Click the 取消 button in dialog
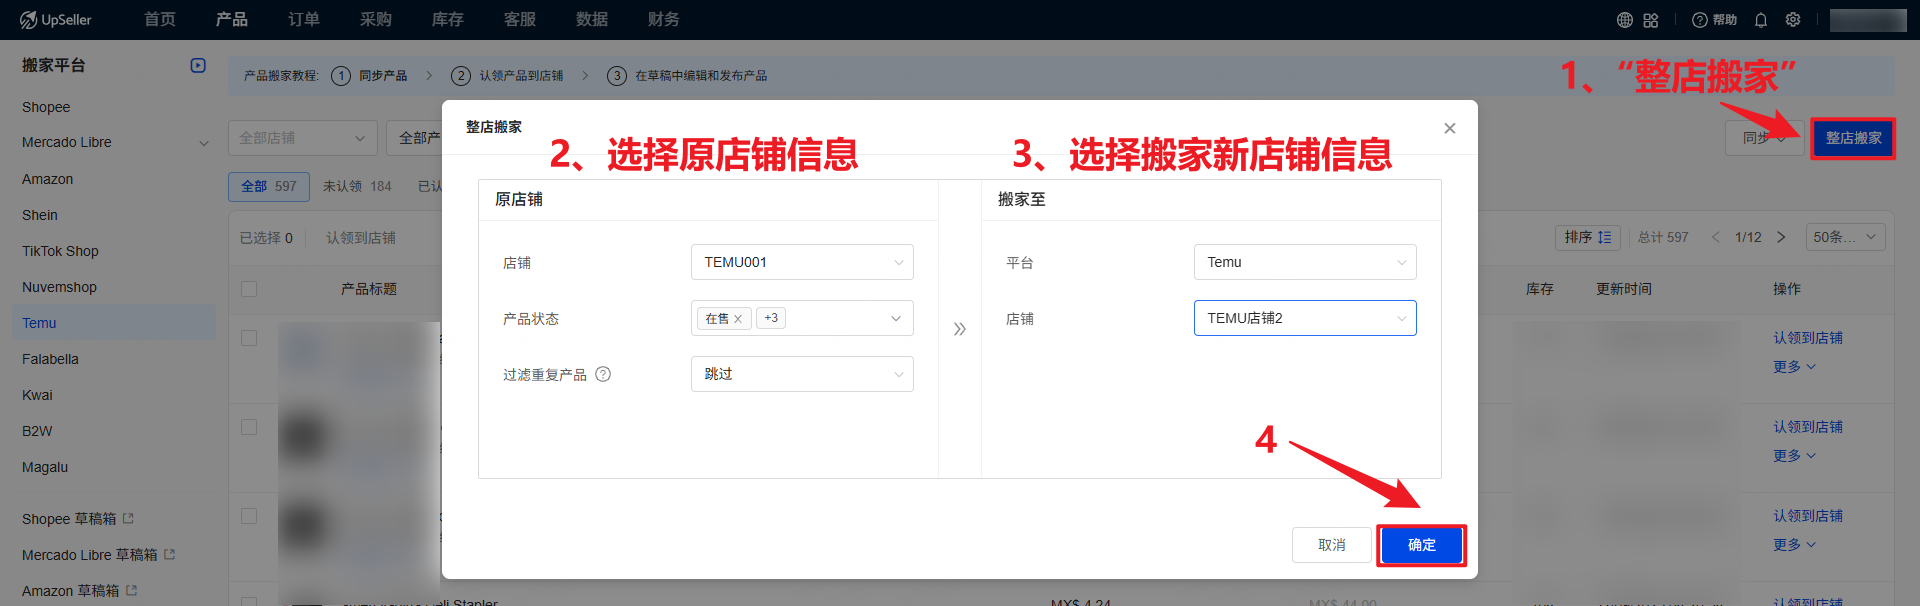Viewport: 1920px width, 606px height. point(1331,545)
